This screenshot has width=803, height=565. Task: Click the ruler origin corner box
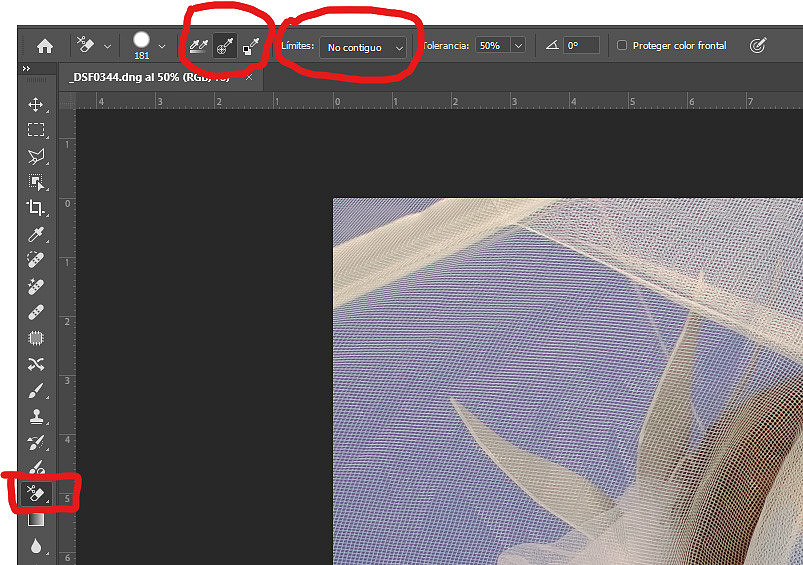pyautogui.click(x=67, y=100)
